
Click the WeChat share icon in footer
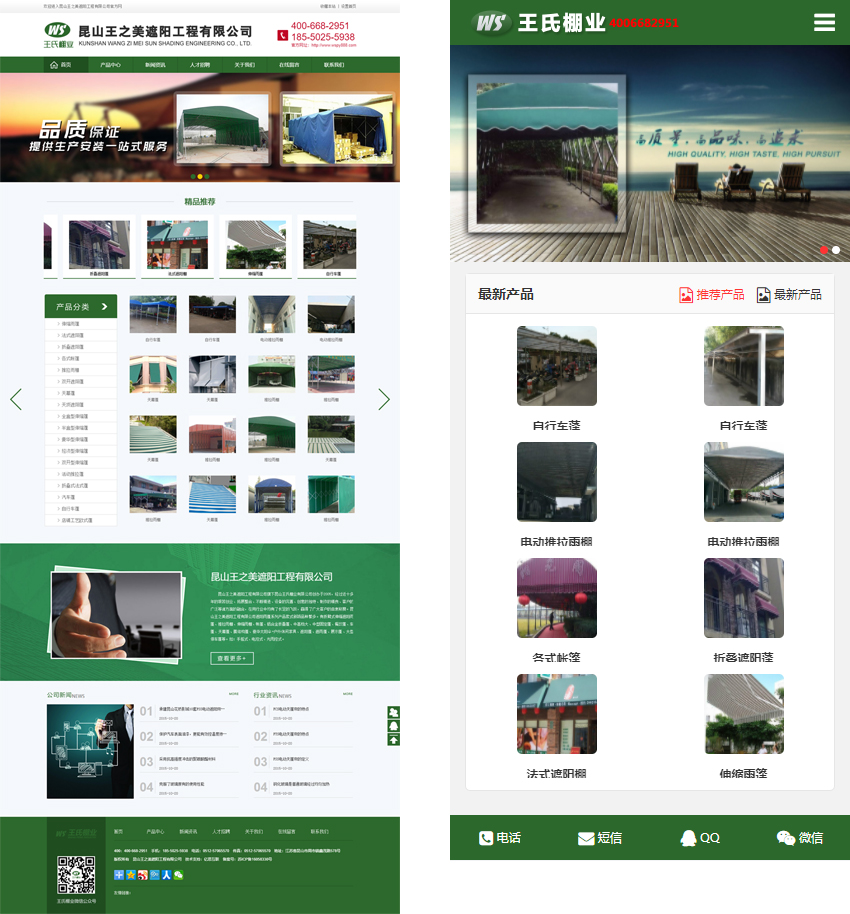(x=178, y=875)
